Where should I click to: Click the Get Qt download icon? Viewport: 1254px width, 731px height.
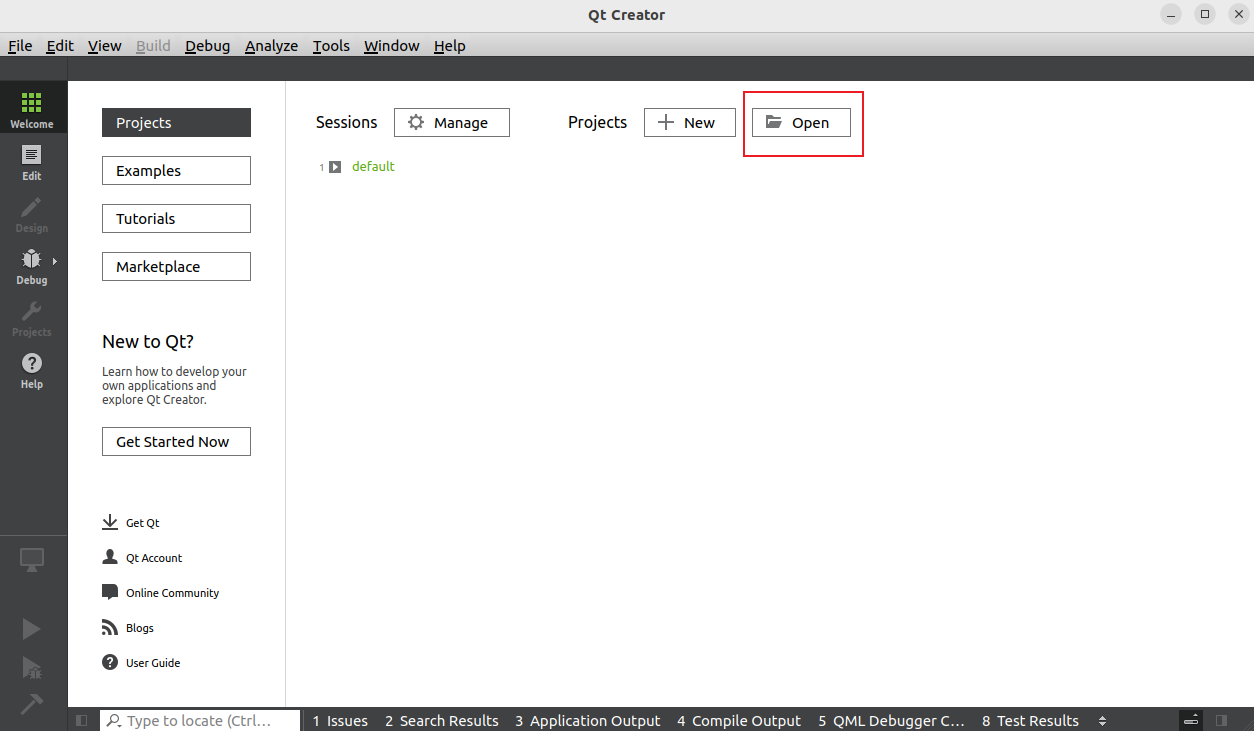[110, 522]
